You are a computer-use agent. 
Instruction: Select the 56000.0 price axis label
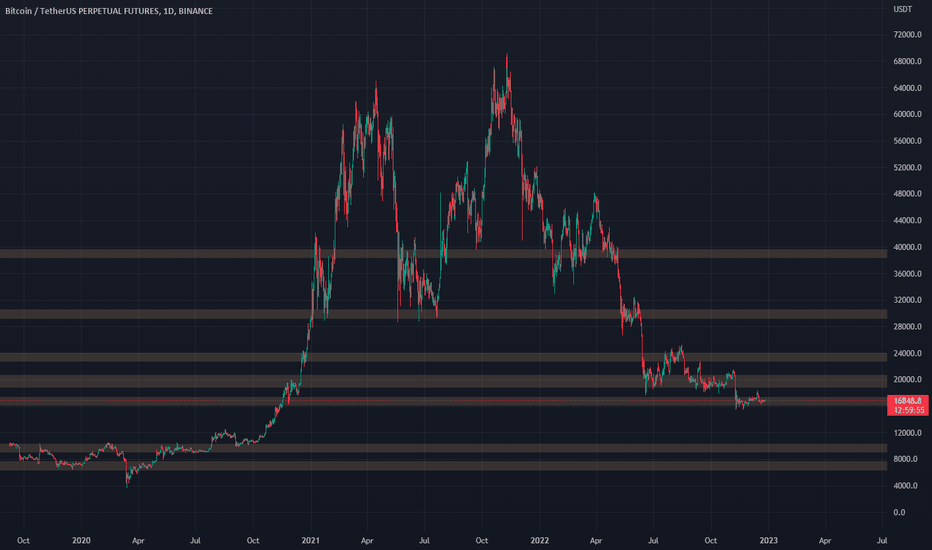907,141
